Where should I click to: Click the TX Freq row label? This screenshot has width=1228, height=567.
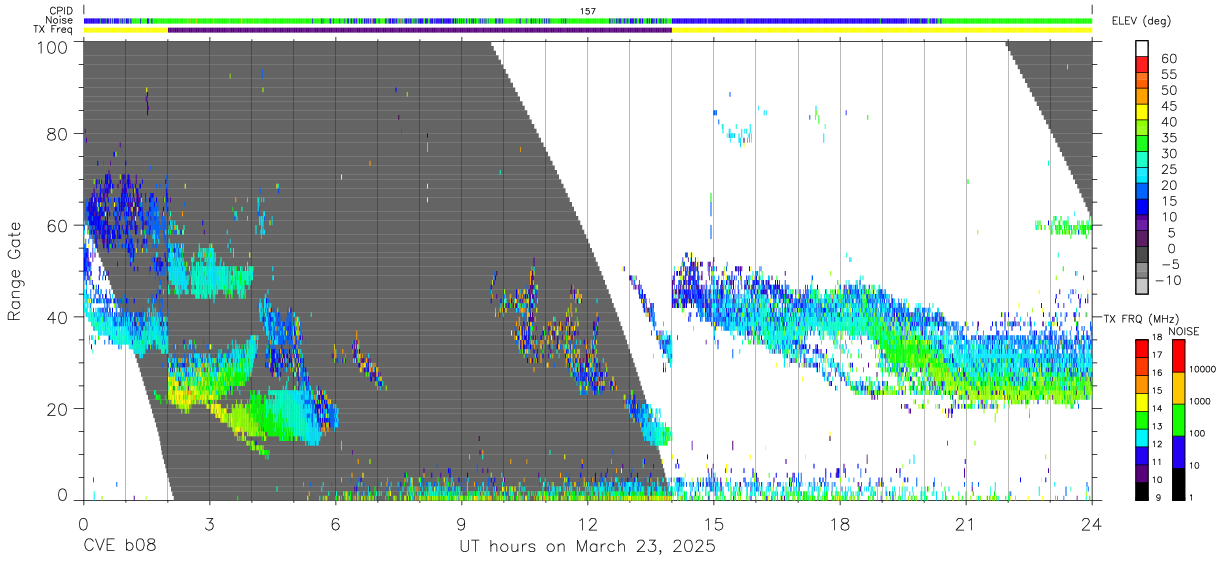click(53, 30)
